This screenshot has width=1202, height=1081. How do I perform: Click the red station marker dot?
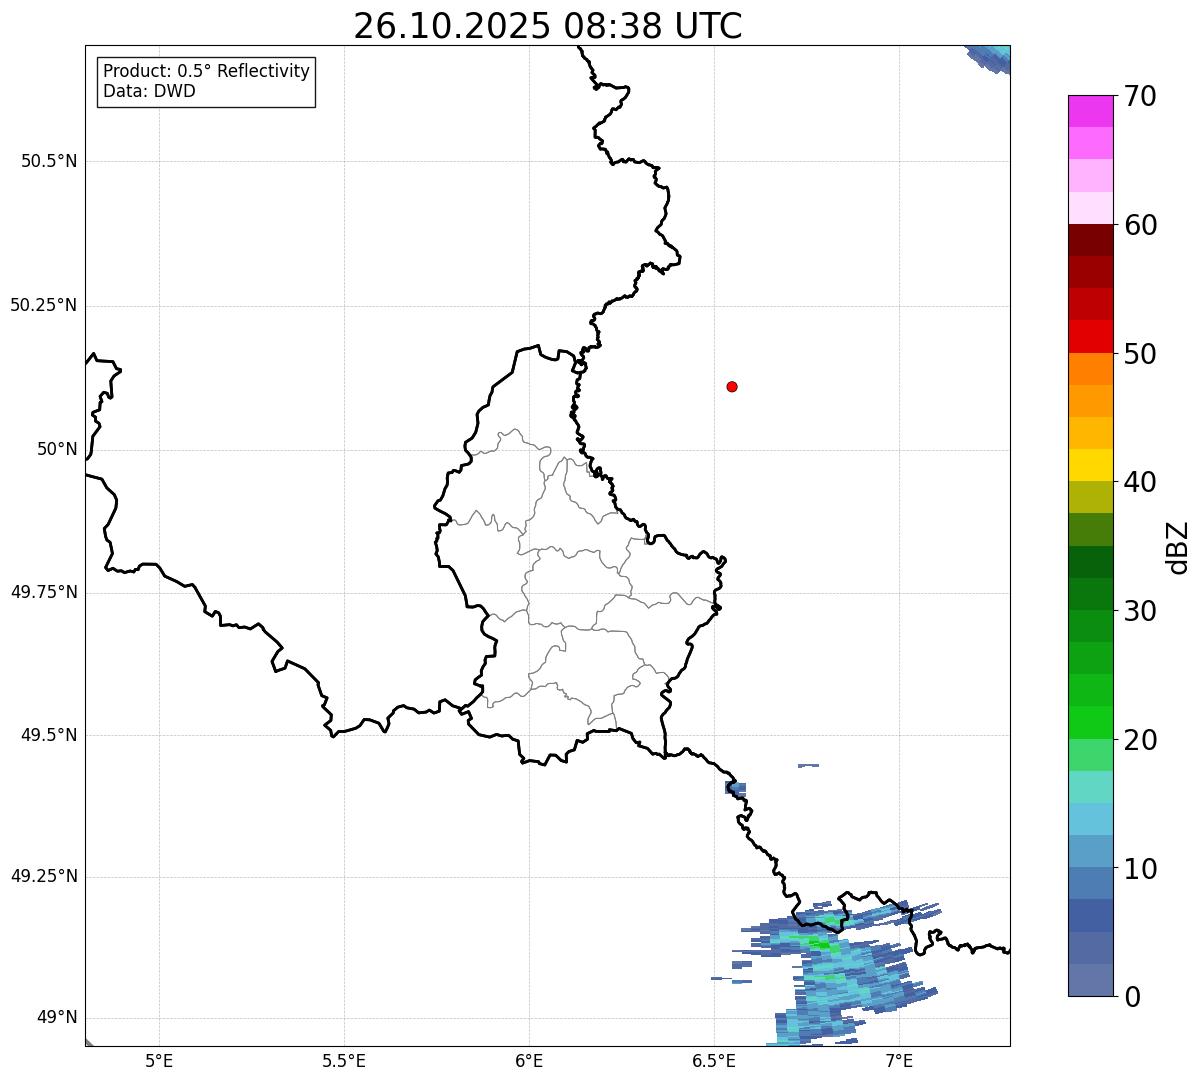tap(732, 386)
